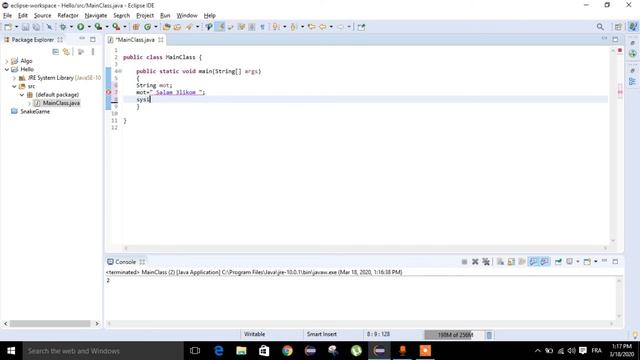Screen dimensions: 640x360
Task: Click the Pin Console icon
Action: 558,262
